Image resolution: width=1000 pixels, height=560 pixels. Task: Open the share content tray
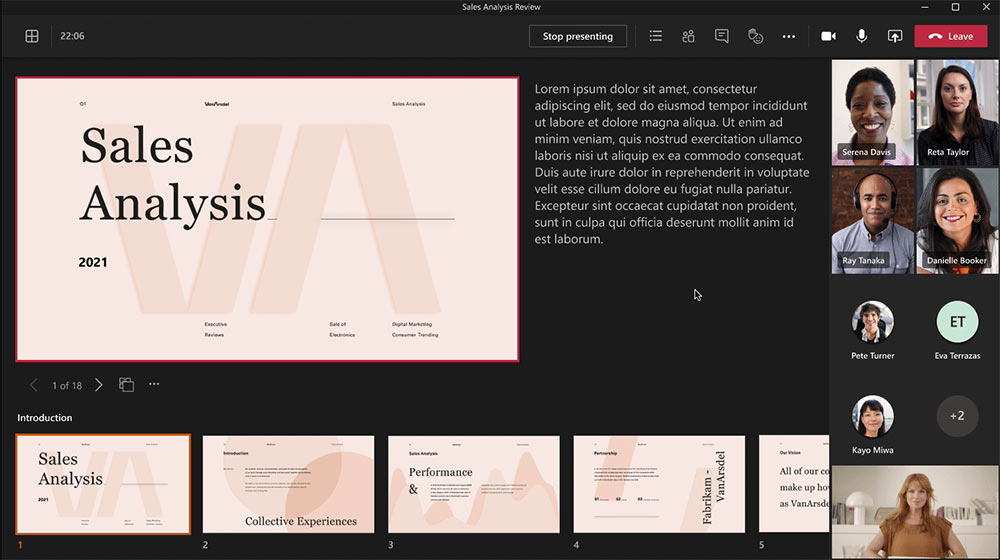tap(895, 36)
